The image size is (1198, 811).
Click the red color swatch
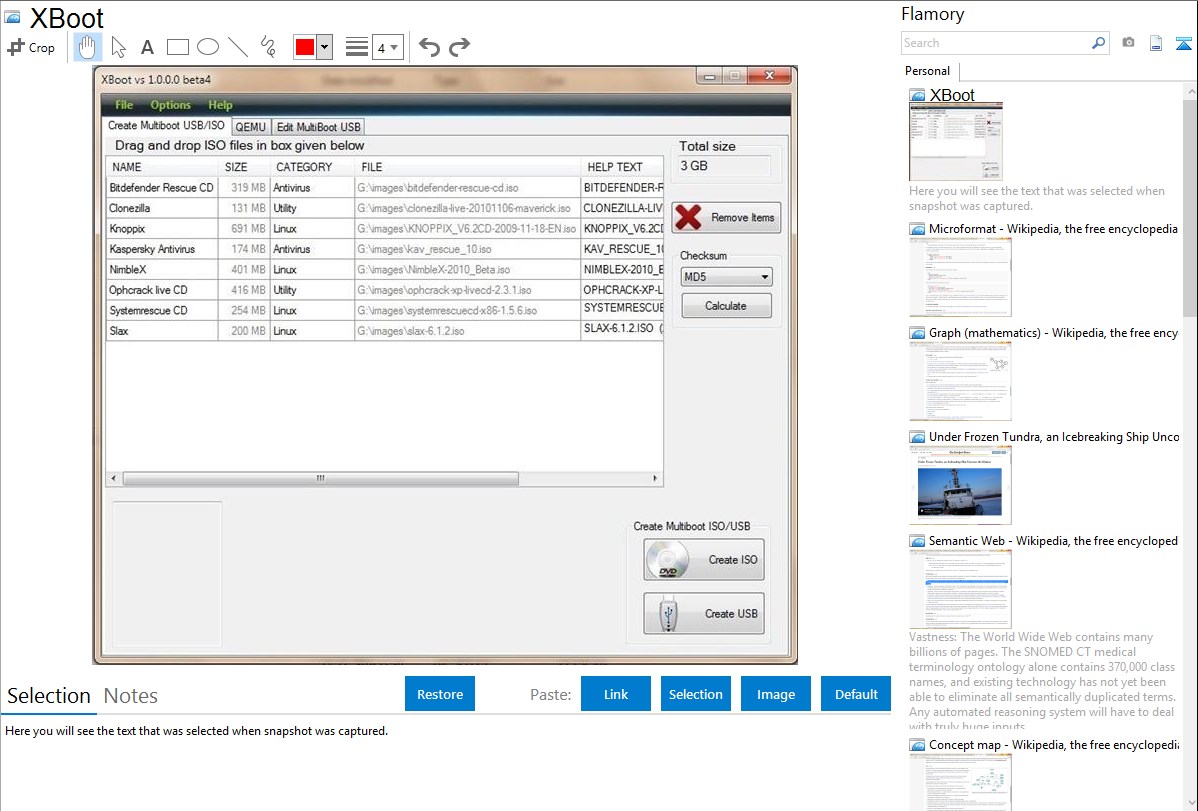(305, 47)
